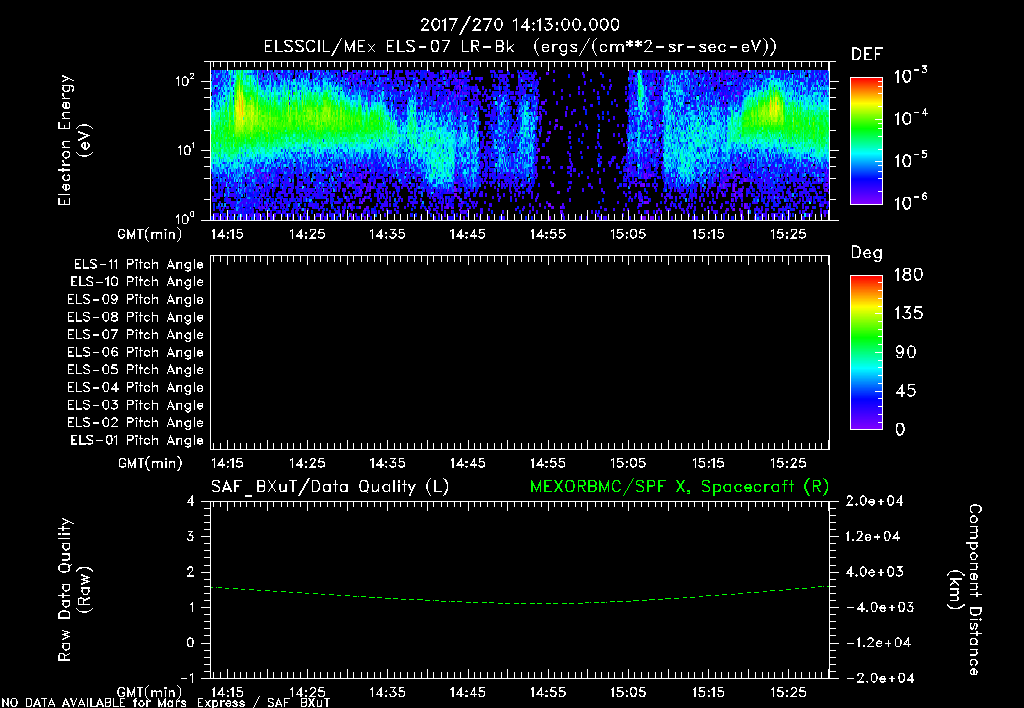The width and height of the screenshot is (1024, 708).
Task: Click the DEF colorbar in the top panel
Action: click(866, 141)
